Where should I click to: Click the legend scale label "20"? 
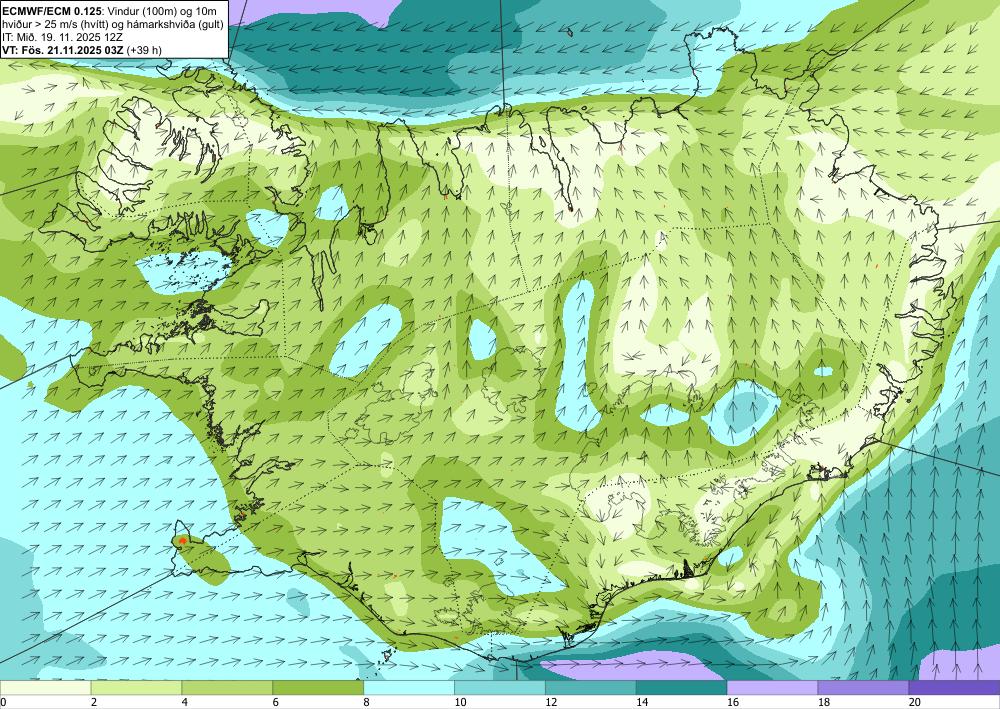[915, 702]
